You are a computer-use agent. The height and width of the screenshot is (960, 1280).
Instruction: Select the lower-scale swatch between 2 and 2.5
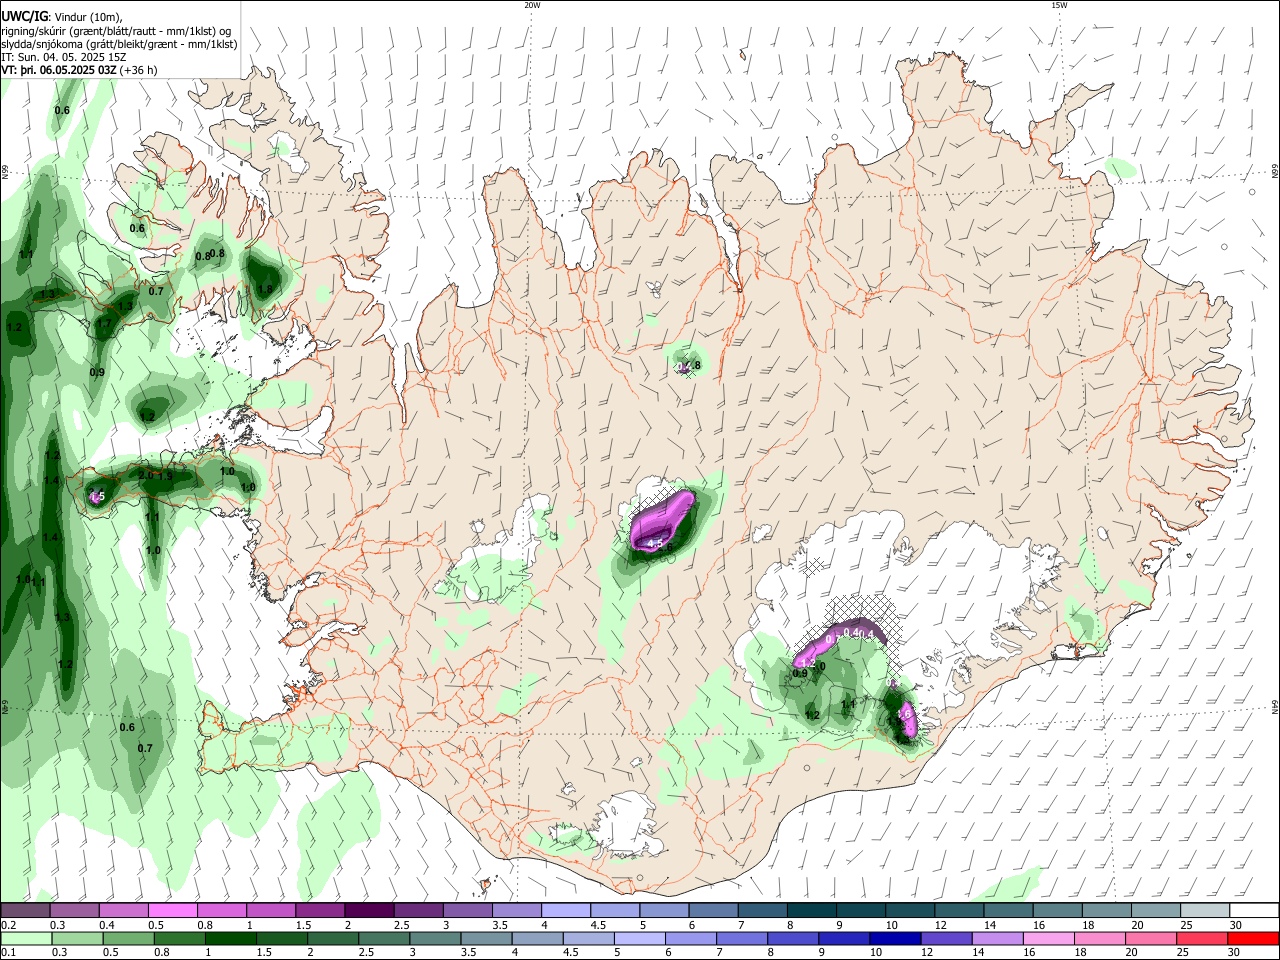(x=334, y=938)
